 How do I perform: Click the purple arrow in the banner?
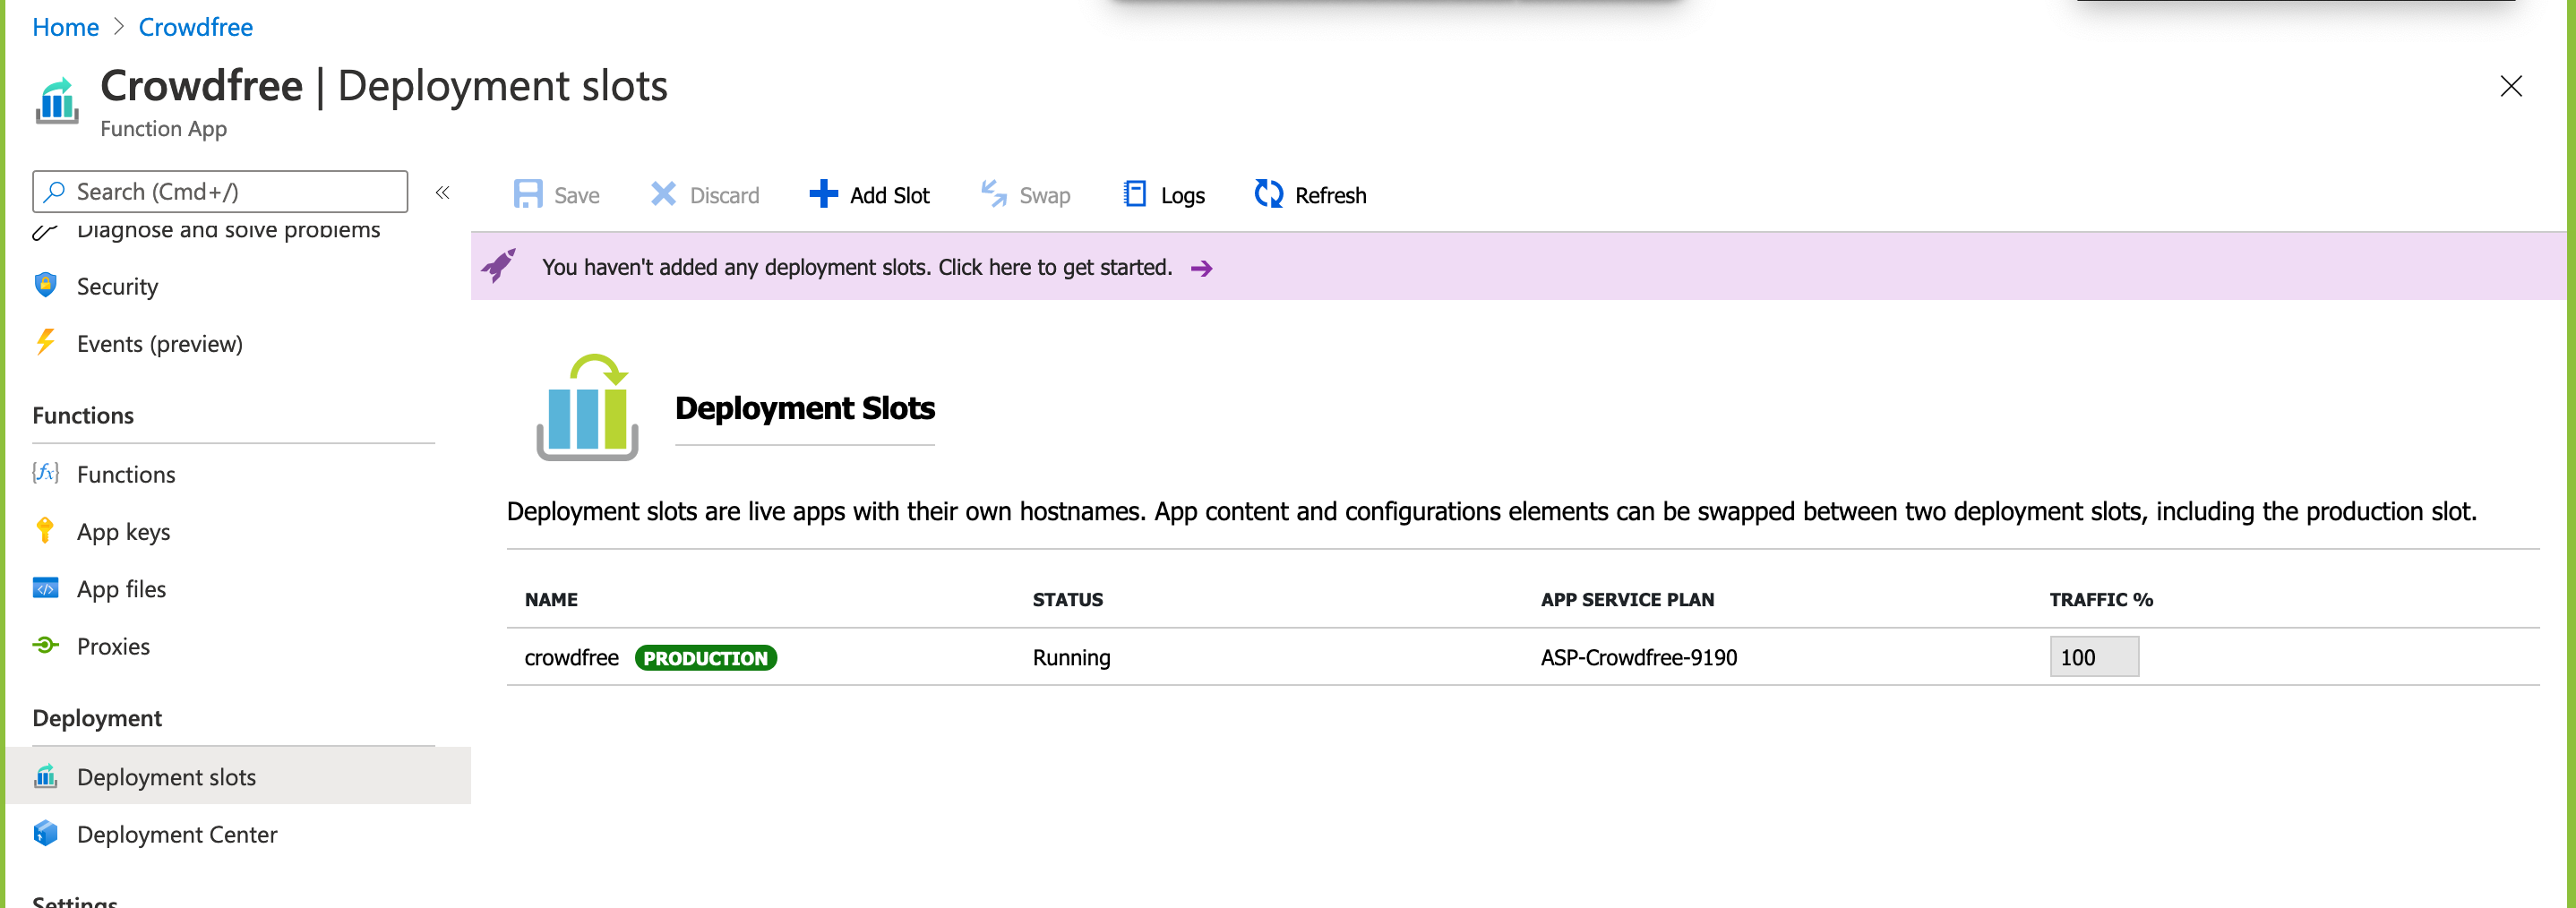1202,268
